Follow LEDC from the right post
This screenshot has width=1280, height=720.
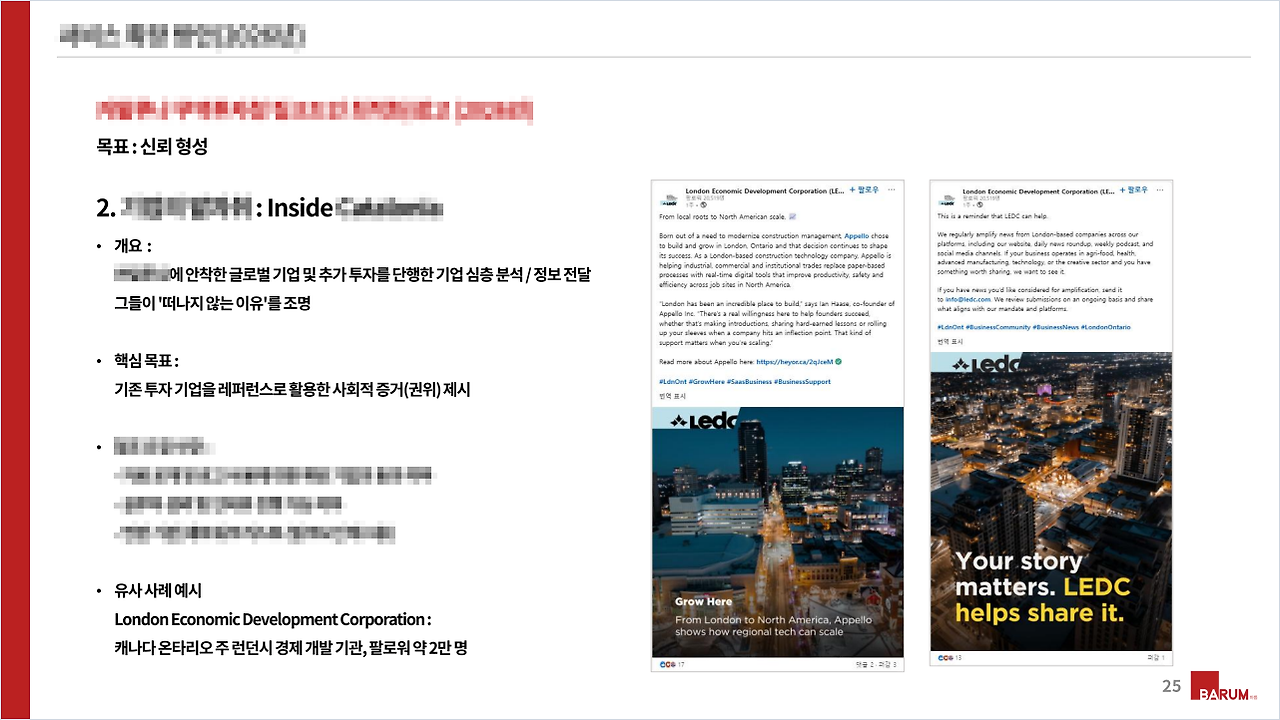[x=1134, y=189]
